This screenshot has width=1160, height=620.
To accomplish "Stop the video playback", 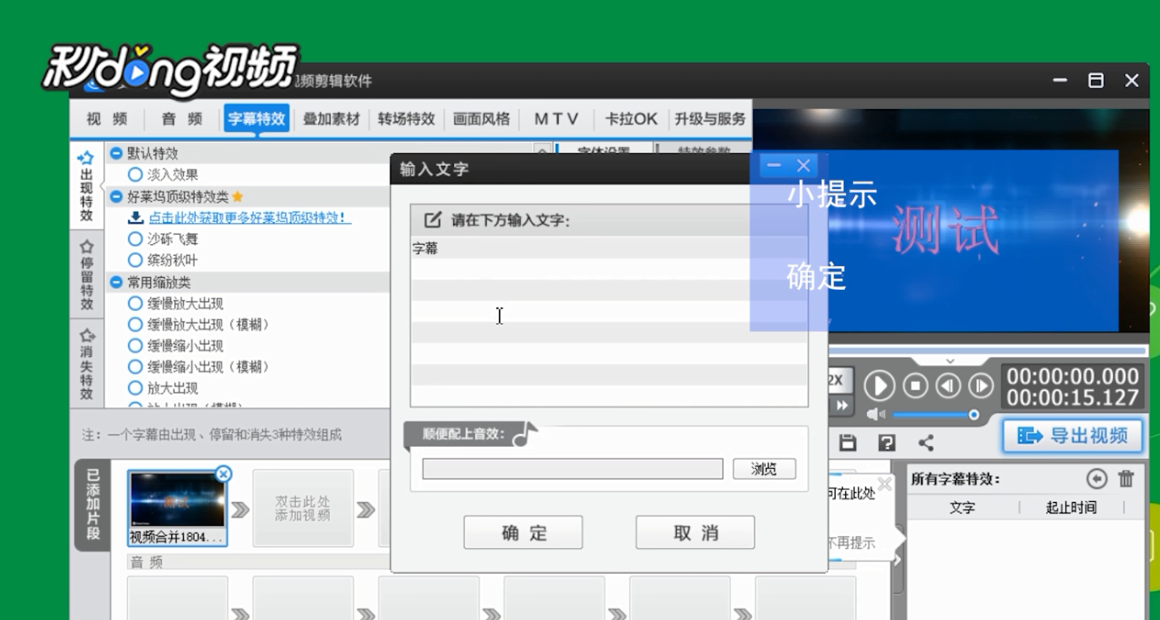I will (x=915, y=385).
